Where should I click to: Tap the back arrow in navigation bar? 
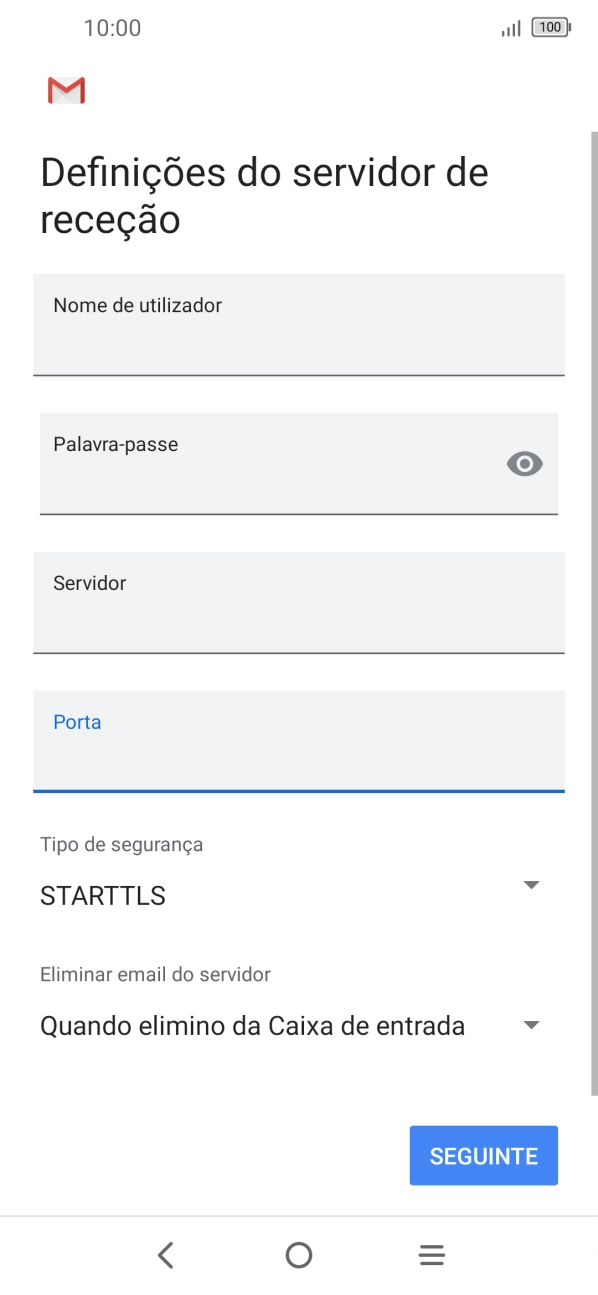click(165, 1254)
